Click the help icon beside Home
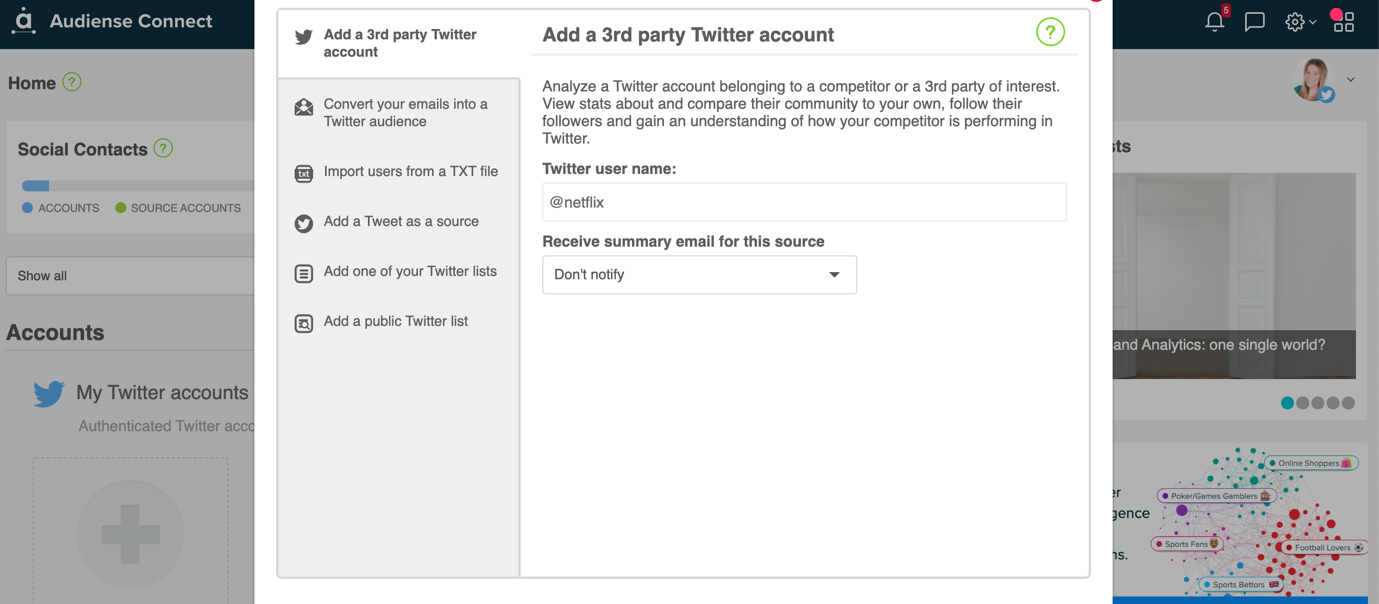The width and height of the screenshot is (1379, 604). (x=72, y=82)
